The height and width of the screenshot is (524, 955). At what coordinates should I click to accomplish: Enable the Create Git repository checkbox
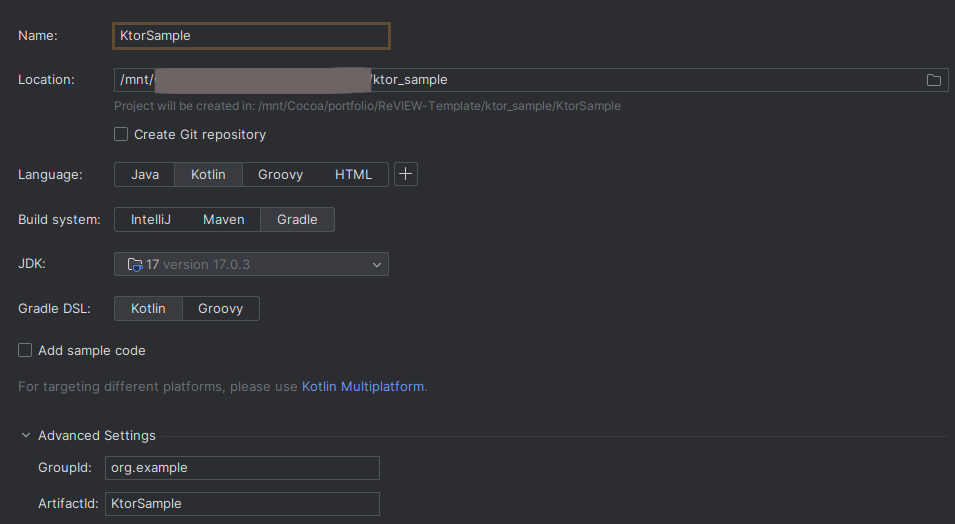(x=121, y=134)
